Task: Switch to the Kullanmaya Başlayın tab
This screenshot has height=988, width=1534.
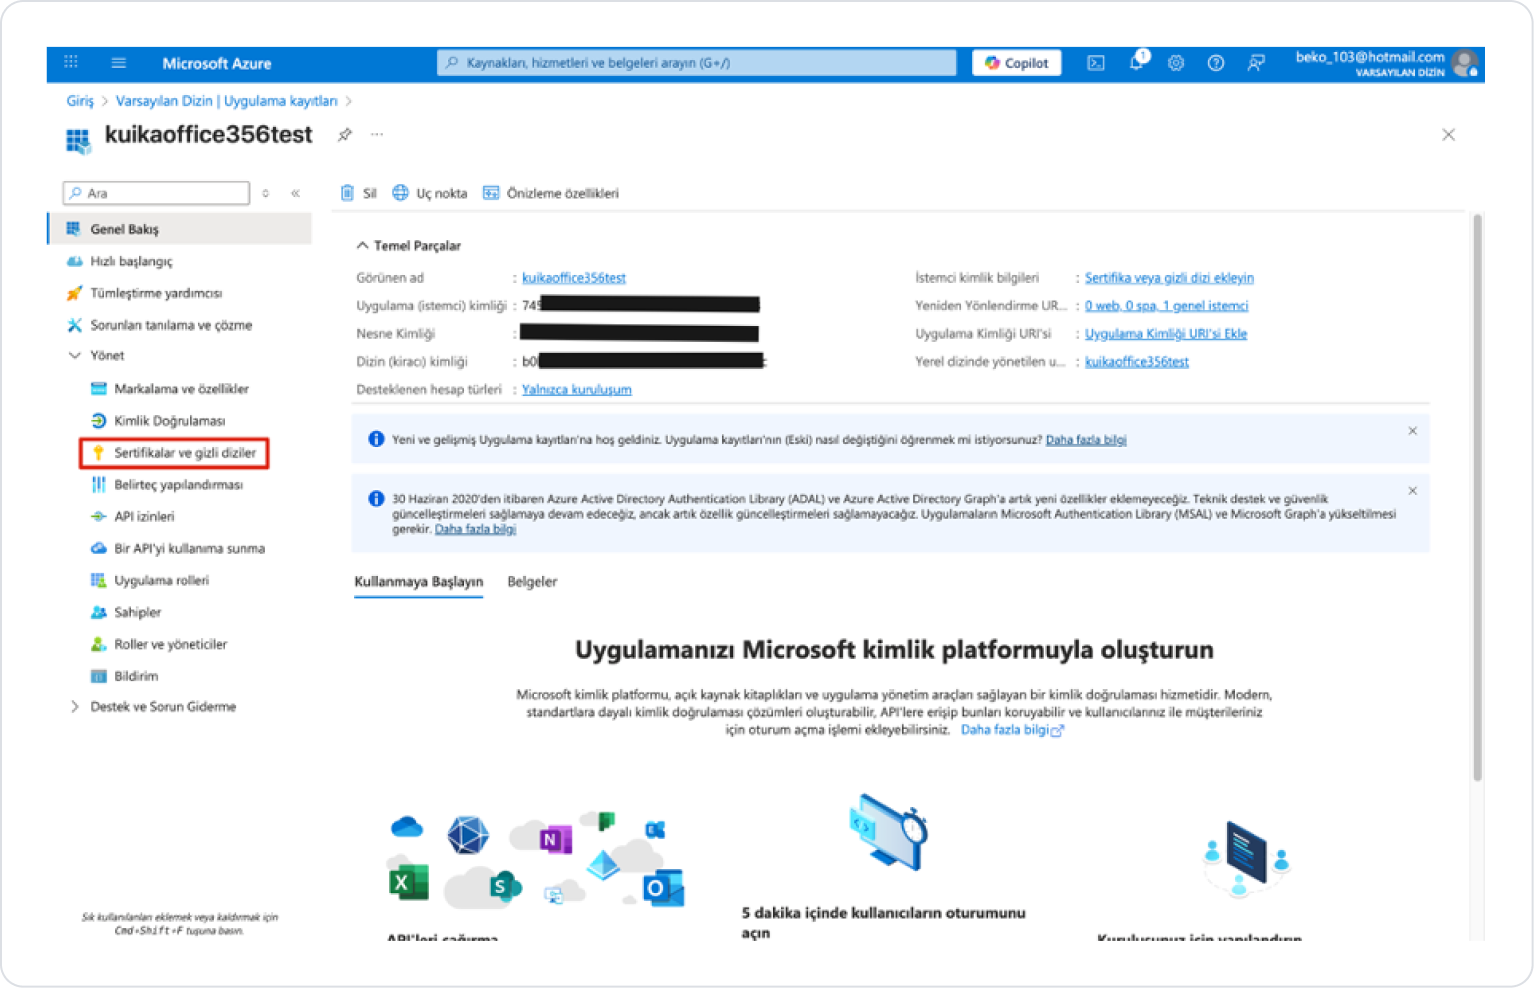Action: 419,582
